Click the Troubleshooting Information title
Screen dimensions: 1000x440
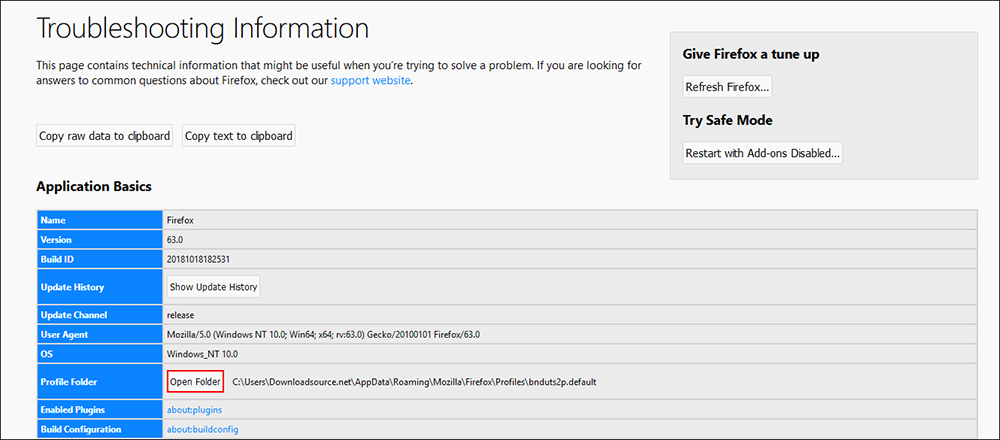(x=203, y=29)
